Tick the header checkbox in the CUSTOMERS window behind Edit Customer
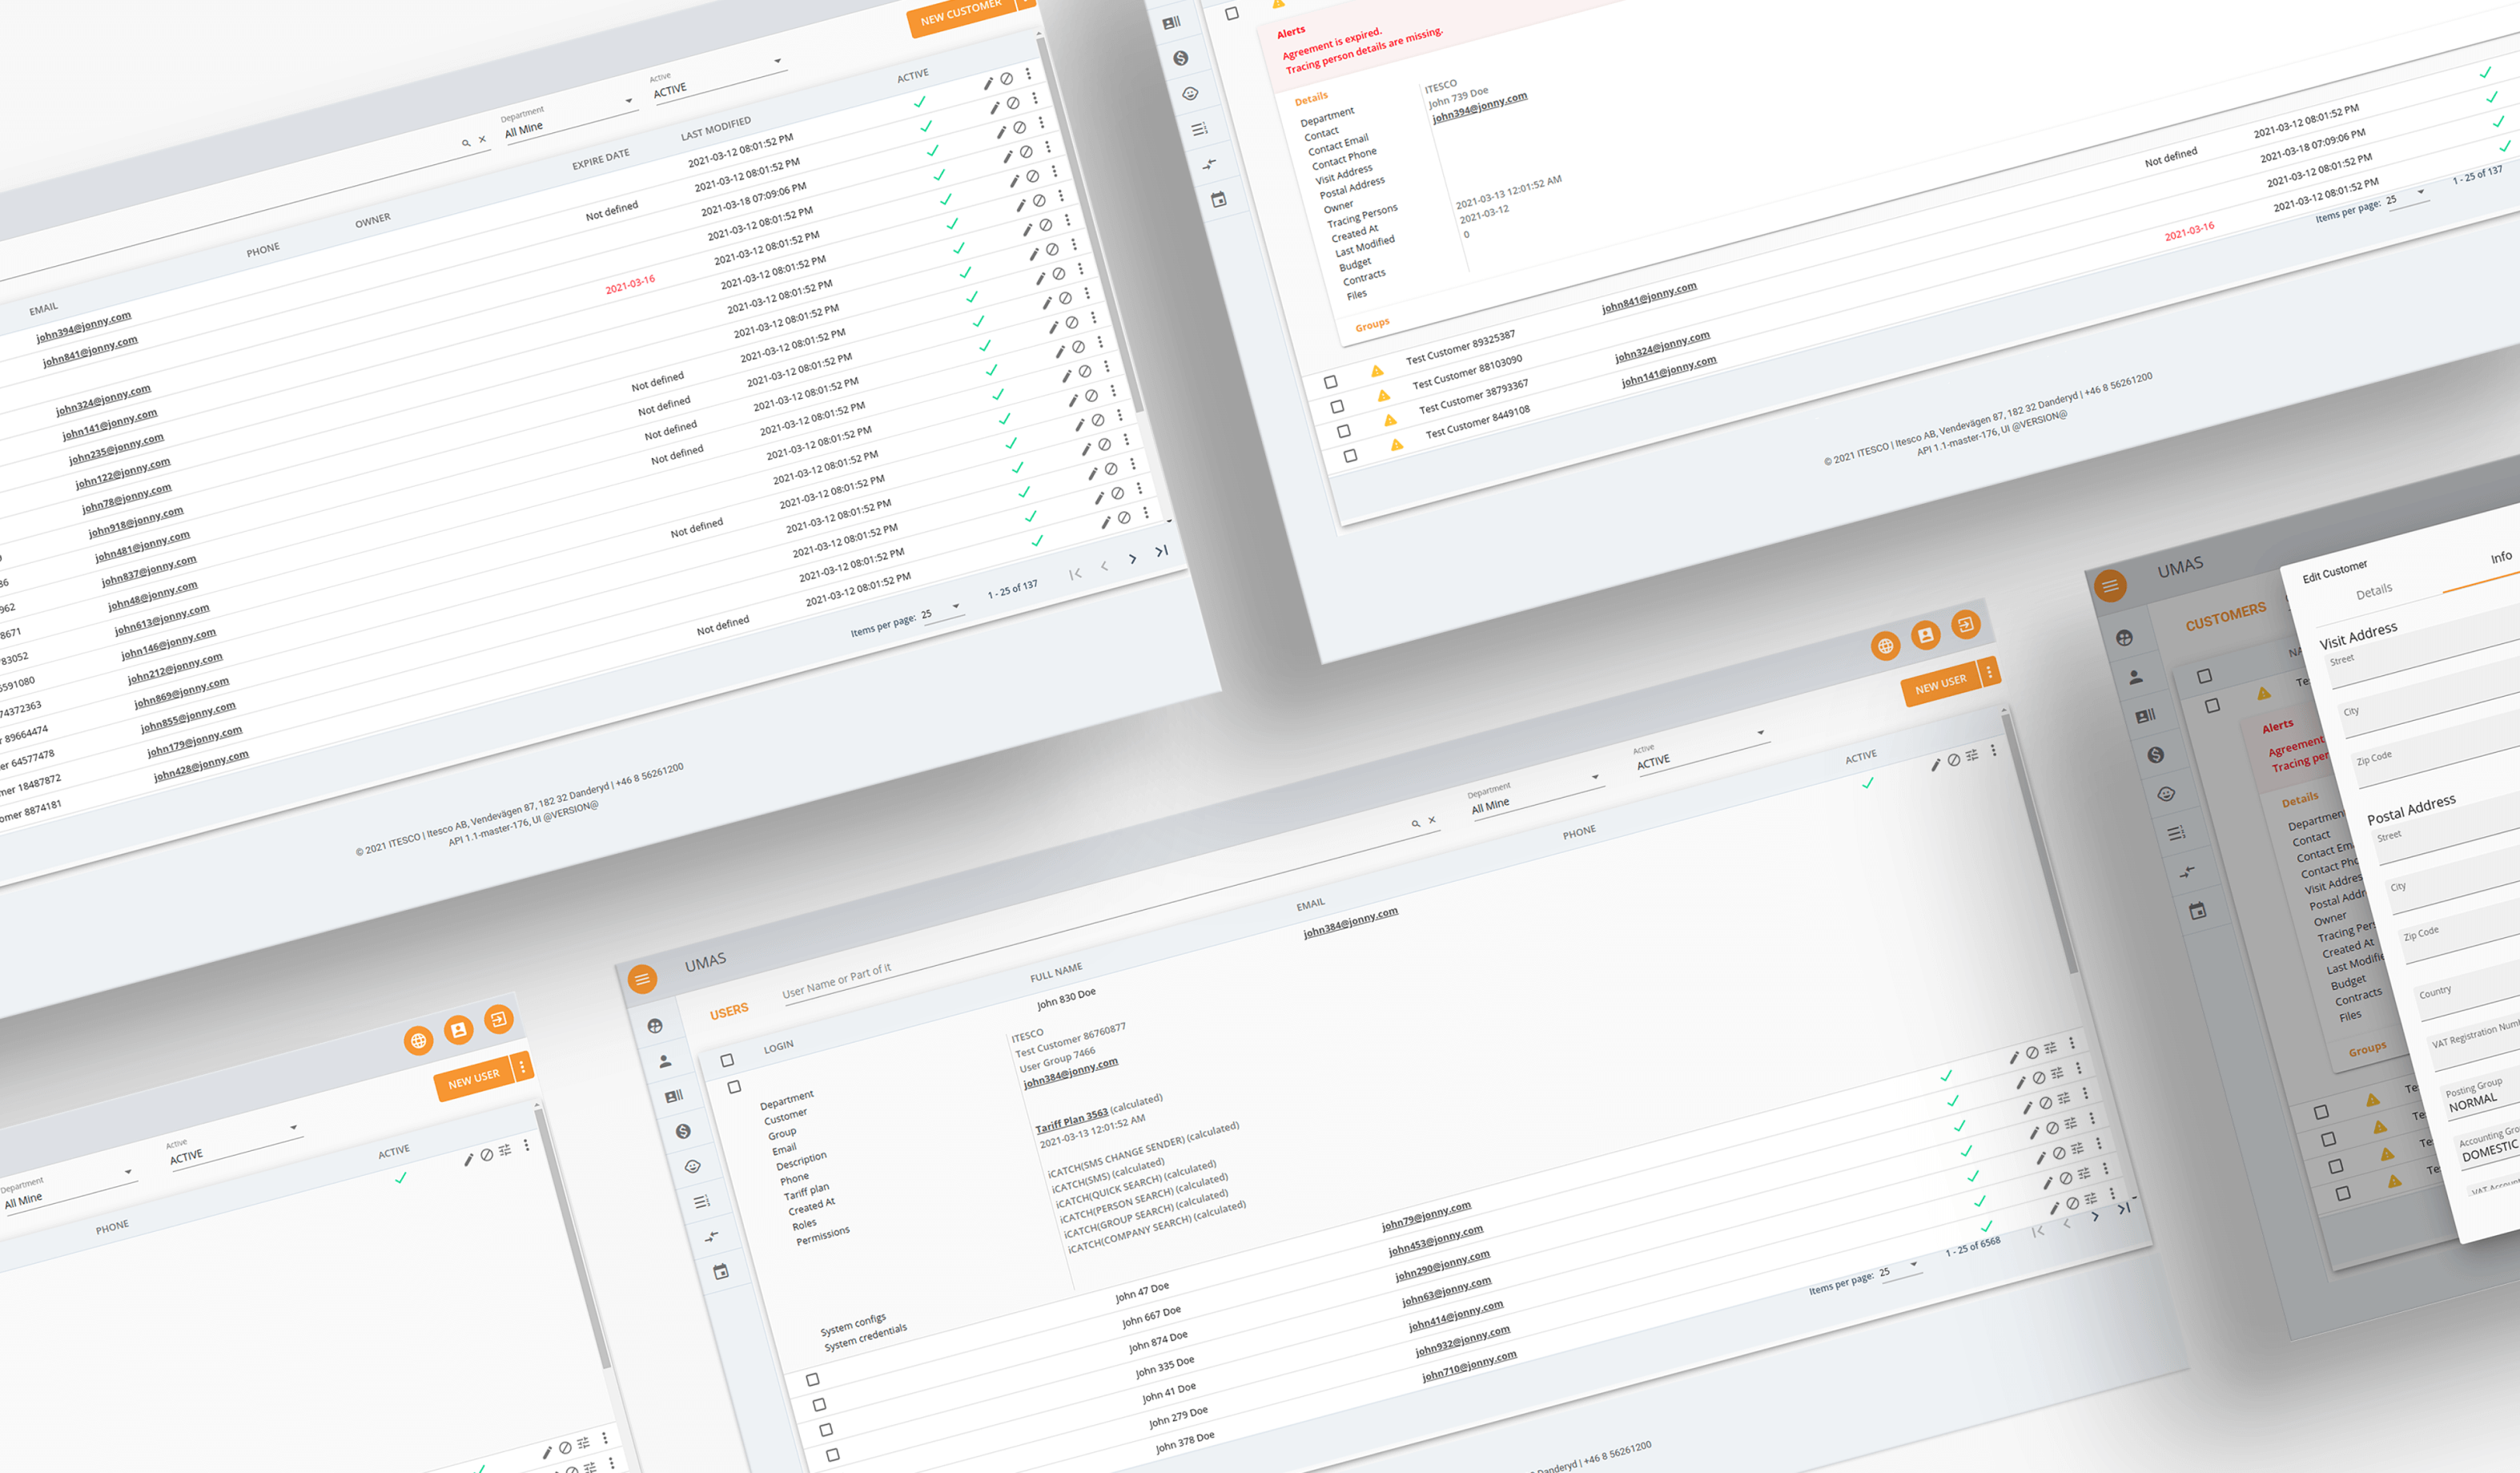This screenshot has width=2520, height=1473. tap(2204, 676)
